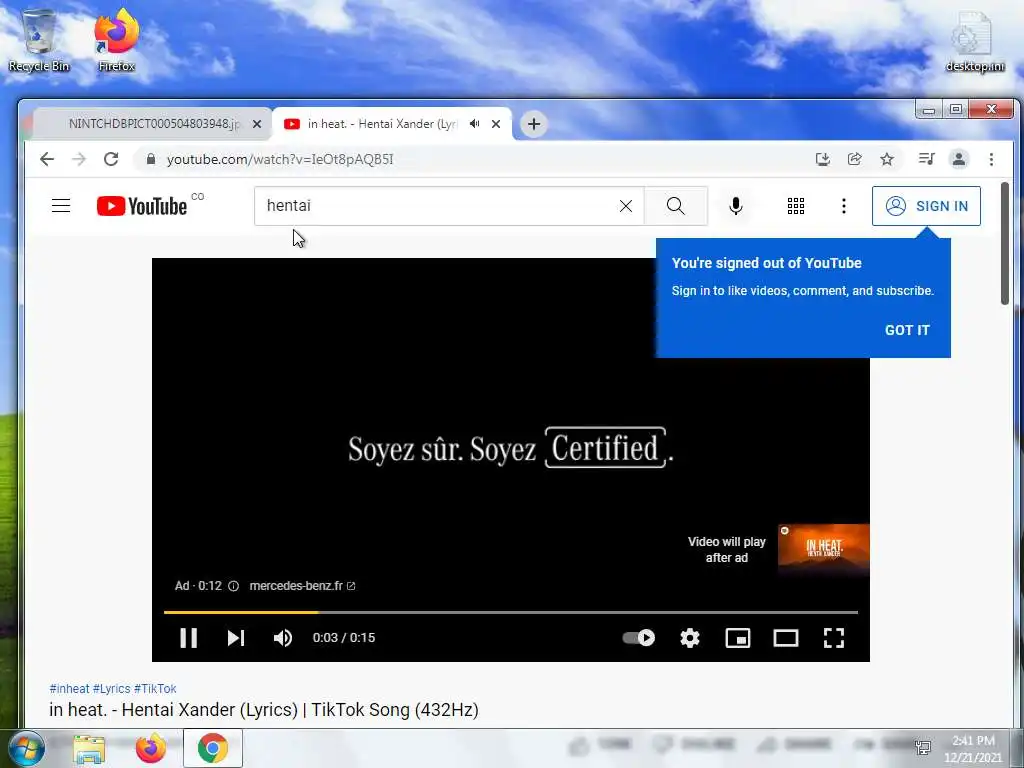The width and height of the screenshot is (1024, 768).
Task: Open the #TikTok hashtag
Action: [155, 688]
